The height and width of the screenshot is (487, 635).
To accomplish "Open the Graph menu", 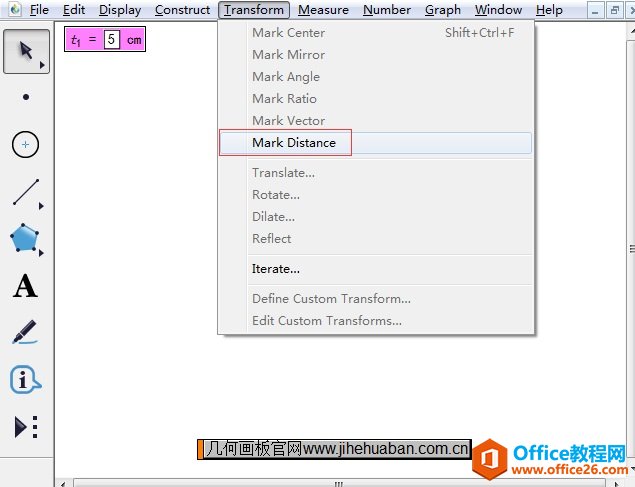I will coord(442,10).
